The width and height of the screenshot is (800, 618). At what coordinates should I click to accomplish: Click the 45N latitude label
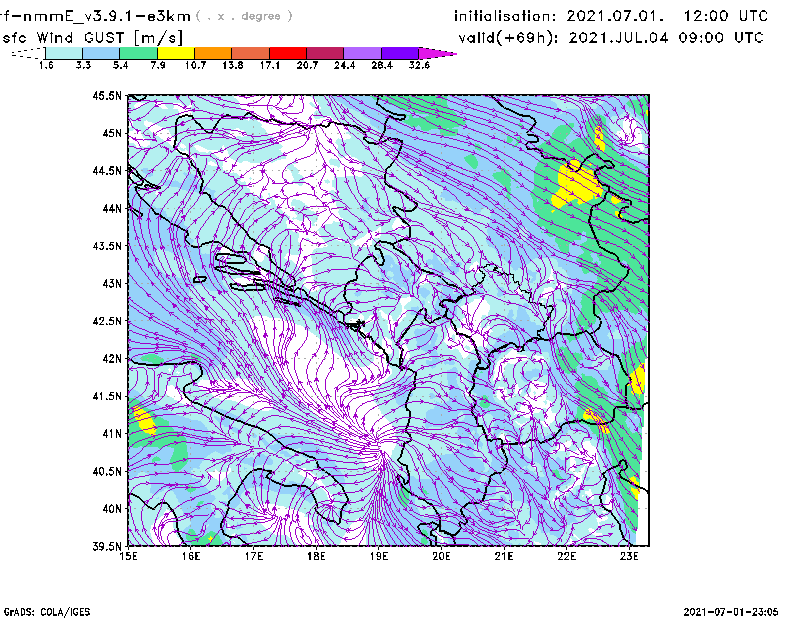(112, 133)
